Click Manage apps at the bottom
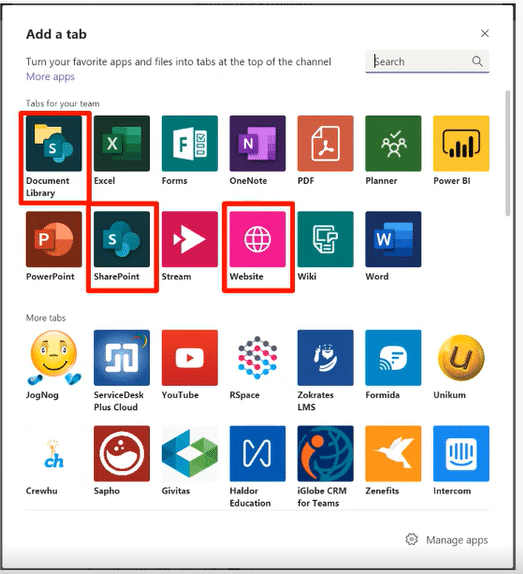 pyautogui.click(x=447, y=540)
